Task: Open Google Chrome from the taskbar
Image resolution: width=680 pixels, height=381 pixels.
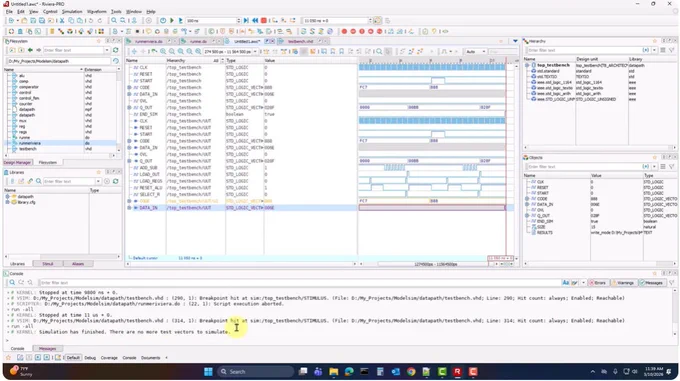Action: 411,371
